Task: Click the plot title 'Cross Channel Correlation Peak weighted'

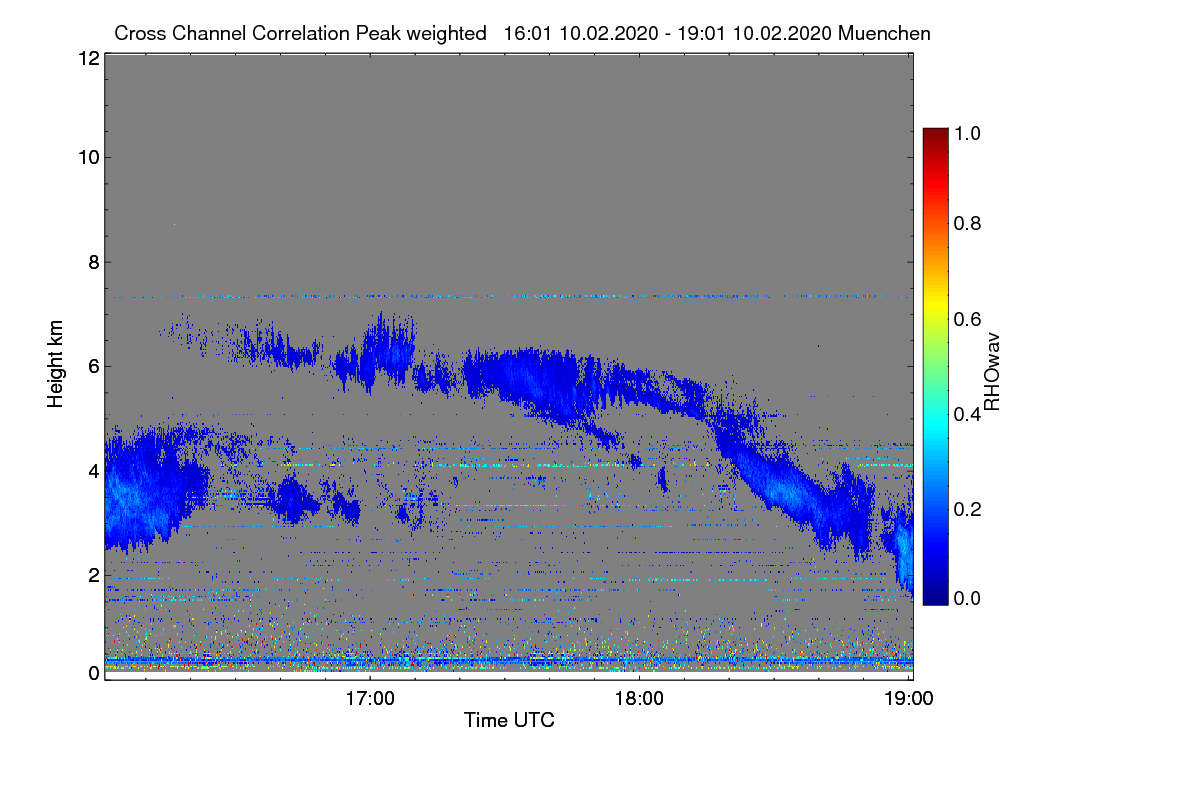Action: coord(300,33)
